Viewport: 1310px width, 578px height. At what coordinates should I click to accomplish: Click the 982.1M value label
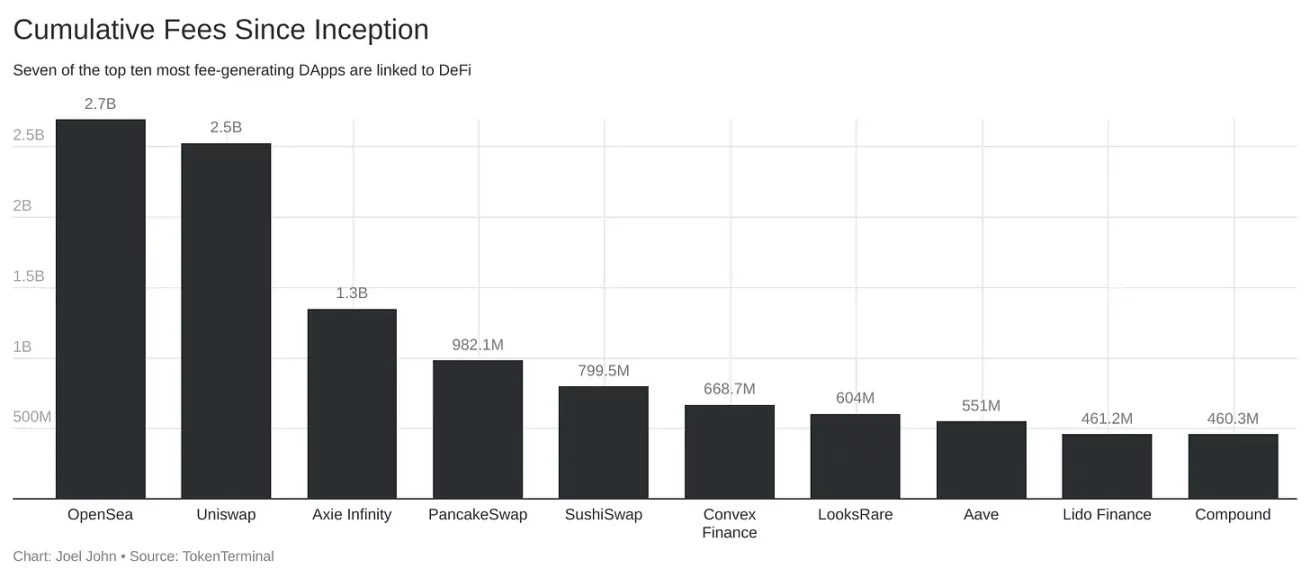point(478,345)
